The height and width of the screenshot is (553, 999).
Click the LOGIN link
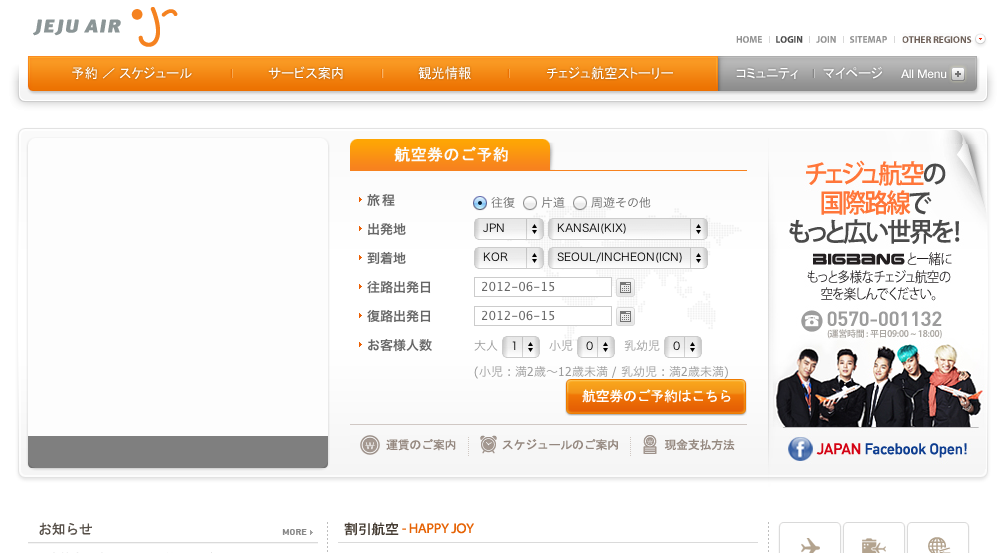[x=789, y=40]
